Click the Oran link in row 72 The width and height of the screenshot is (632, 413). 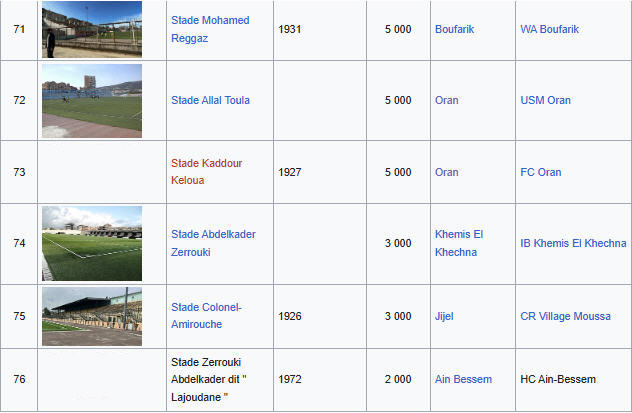[447, 100]
